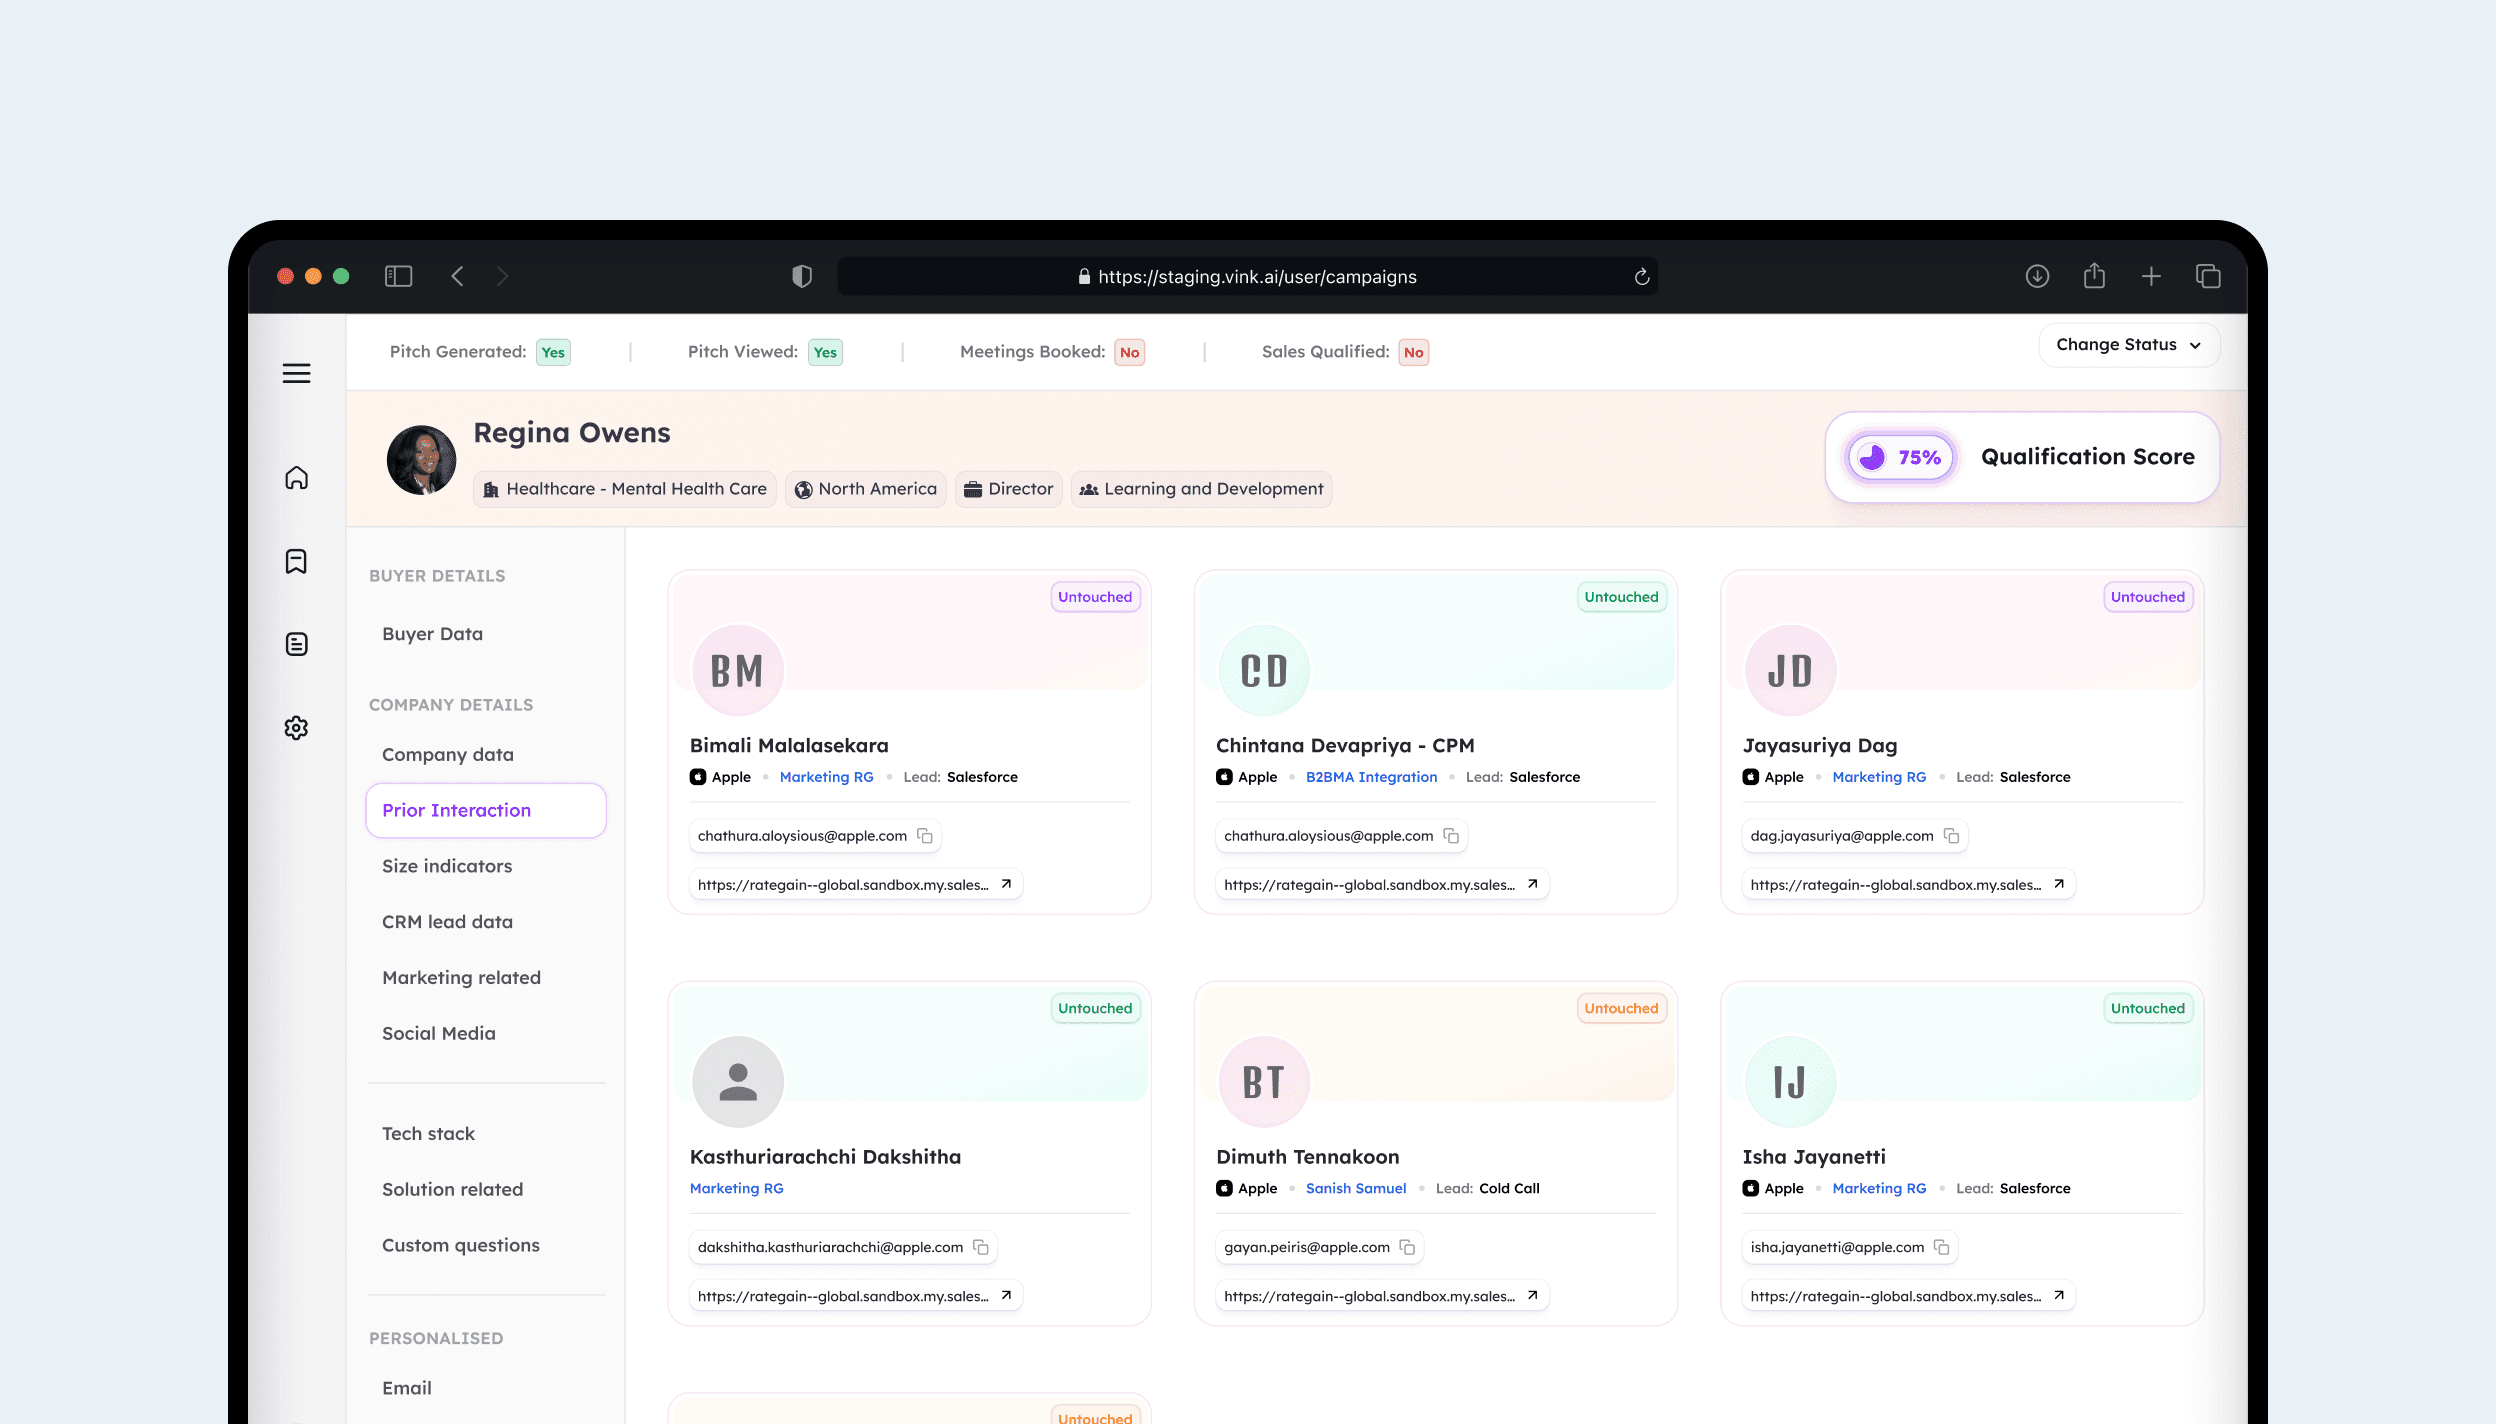The width and height of the screenshot is (2496, 1424).
Task: Go to home via sidebar icon
Action: point(296,478)
